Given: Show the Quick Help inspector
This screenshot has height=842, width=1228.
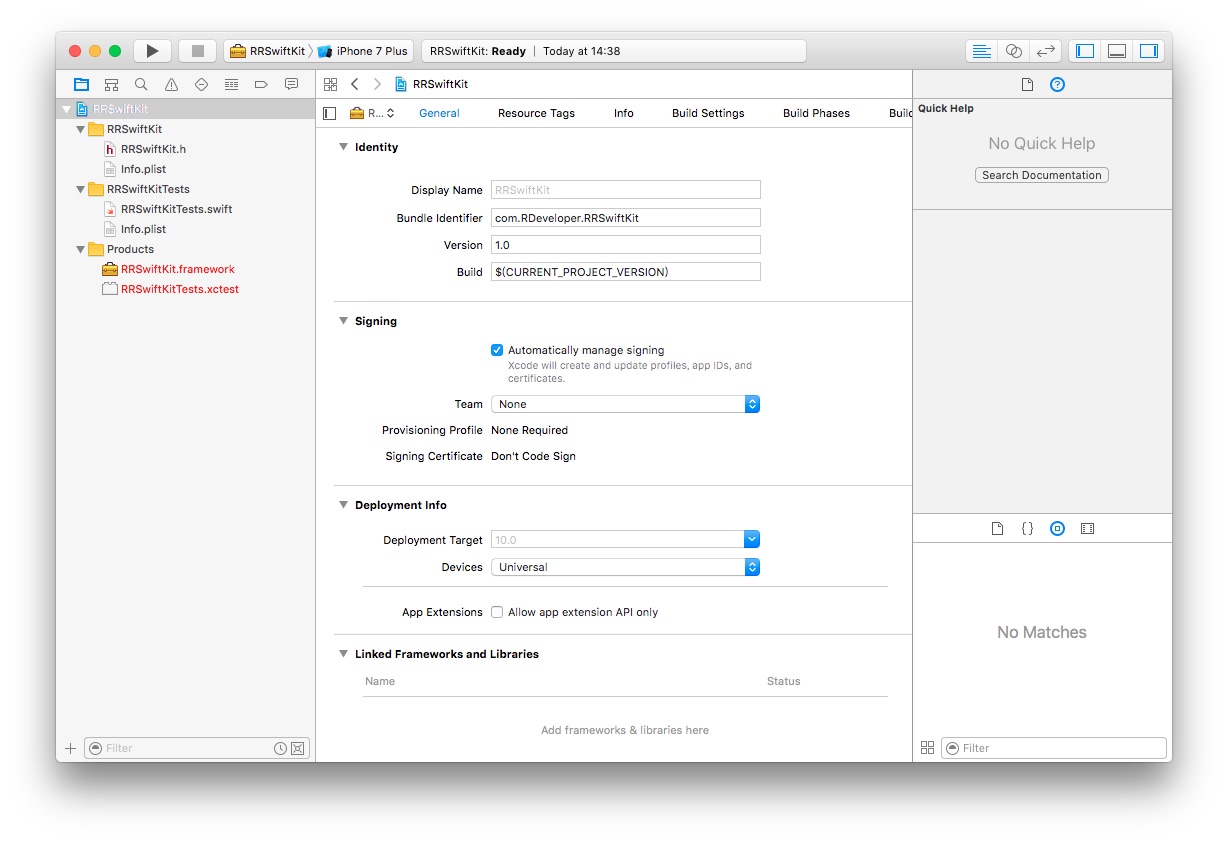Looking at the screenshot, I should (1057, 84).
